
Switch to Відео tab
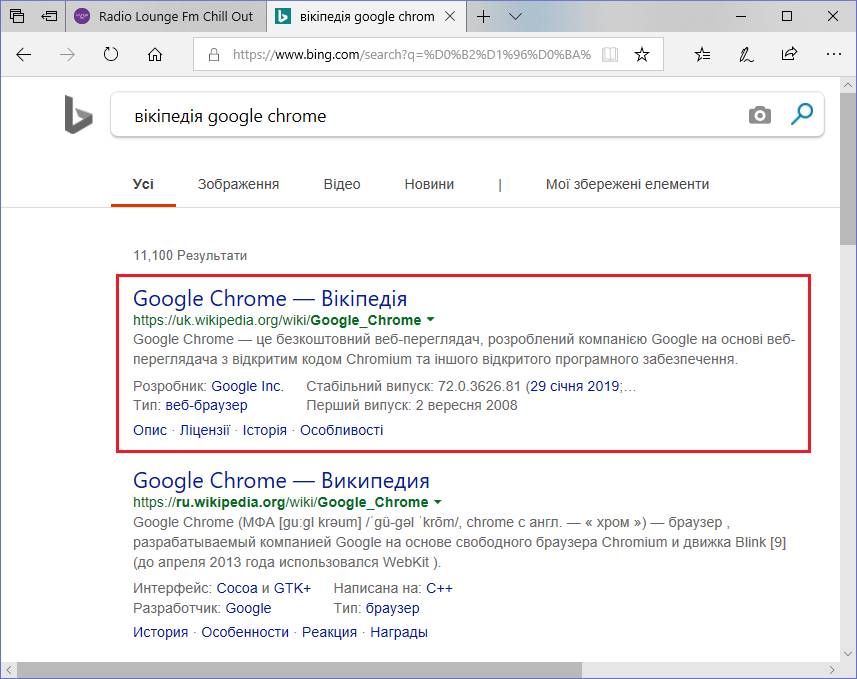pyautogui.click(x=342, y=184)
